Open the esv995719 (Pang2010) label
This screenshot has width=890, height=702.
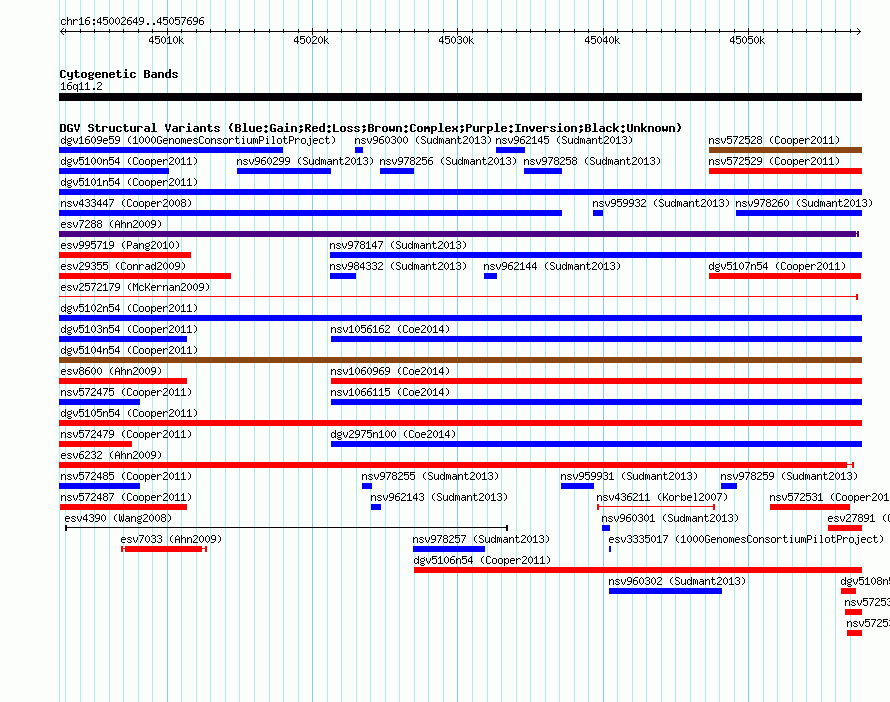point(120,245)
